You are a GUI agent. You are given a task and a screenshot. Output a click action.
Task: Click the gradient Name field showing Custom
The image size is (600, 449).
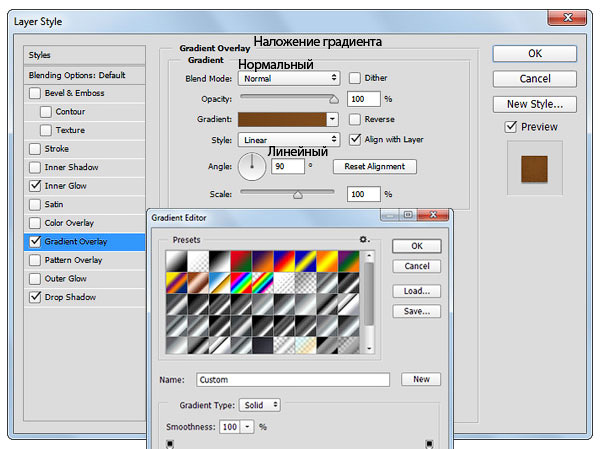293,380
